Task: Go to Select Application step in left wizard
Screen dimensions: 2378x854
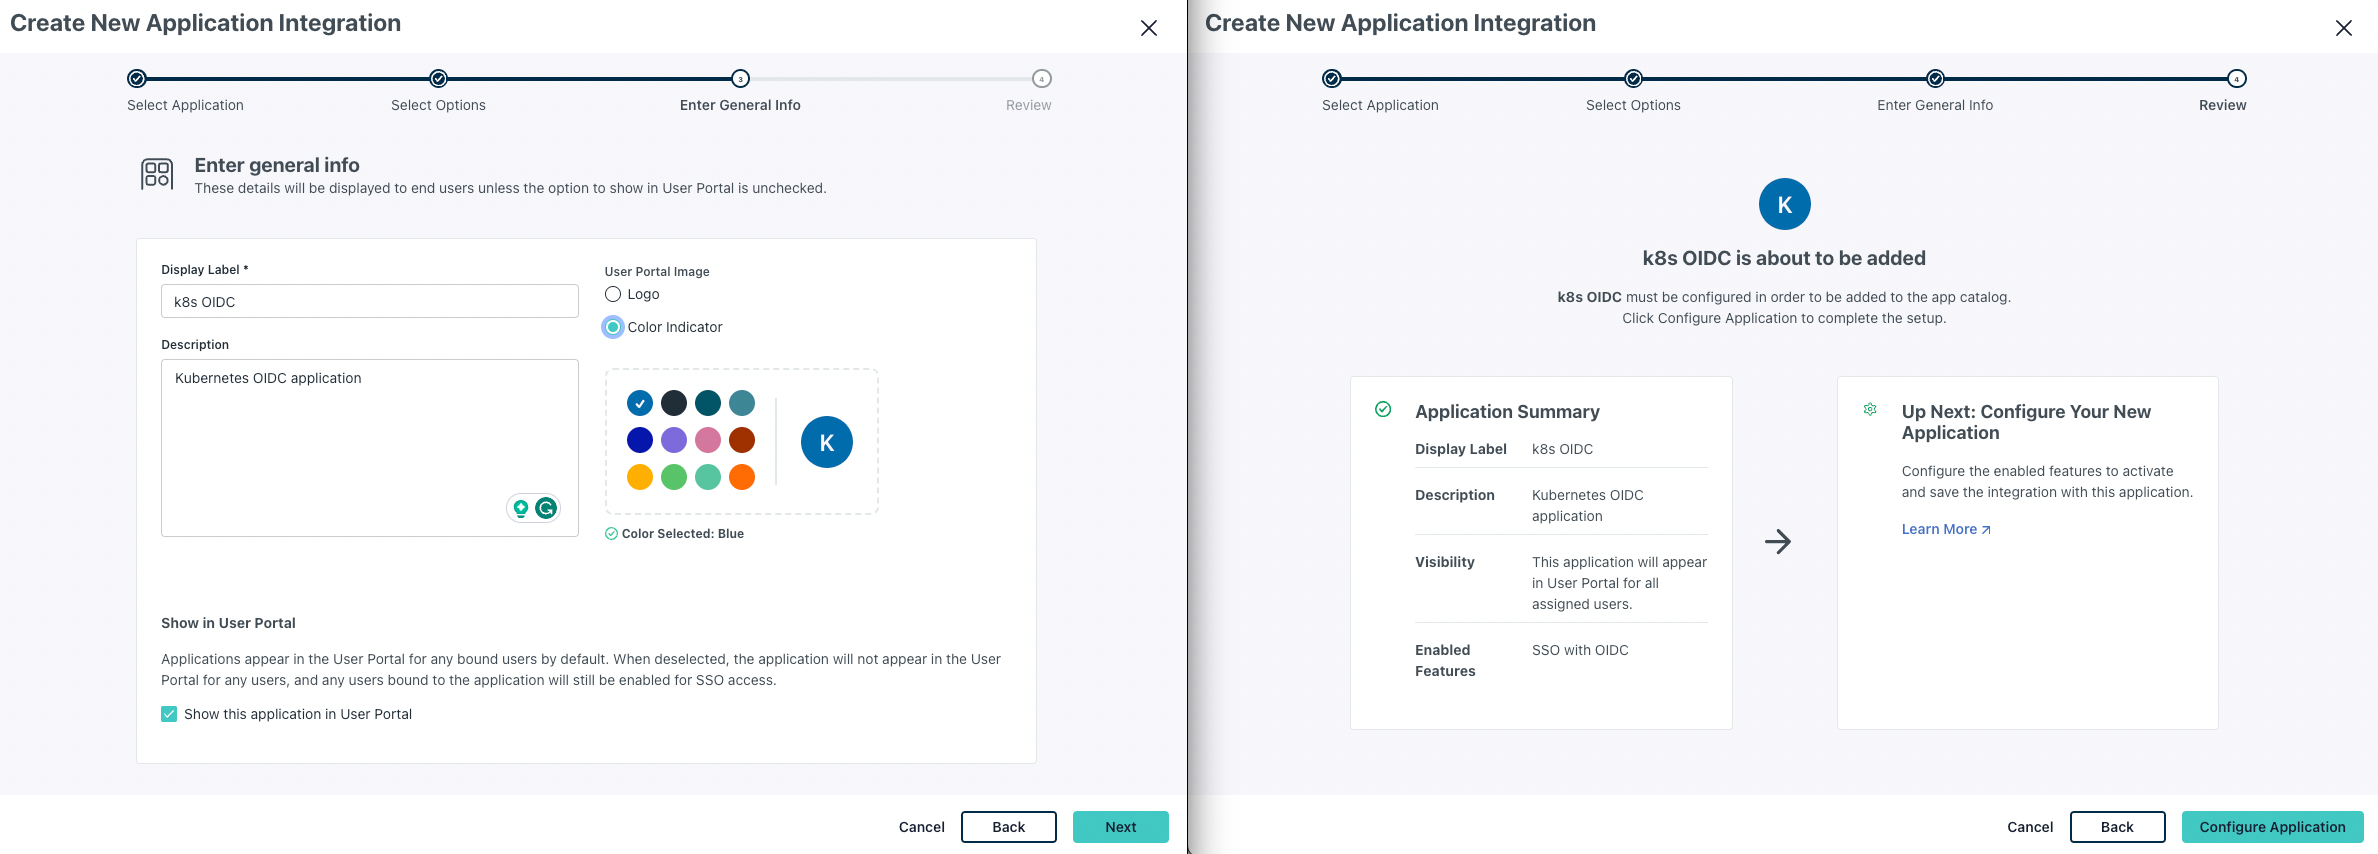Action: (137, 79)
